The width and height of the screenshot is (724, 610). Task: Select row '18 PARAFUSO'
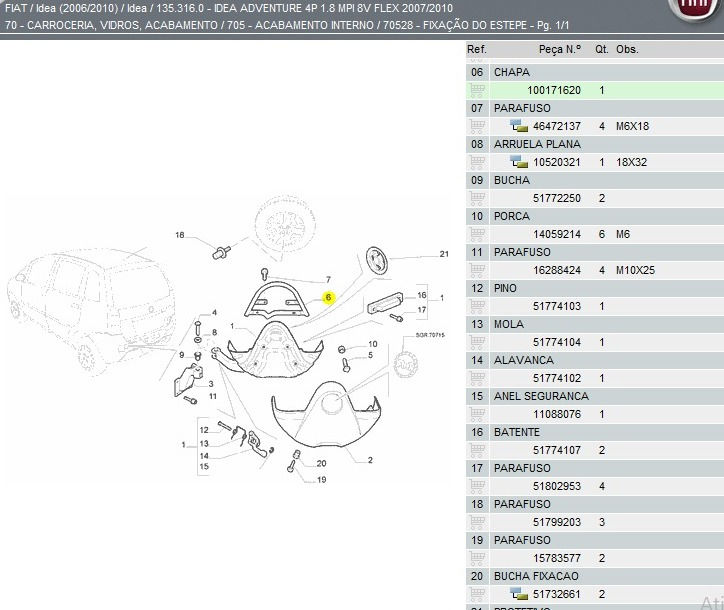point(595,504)
